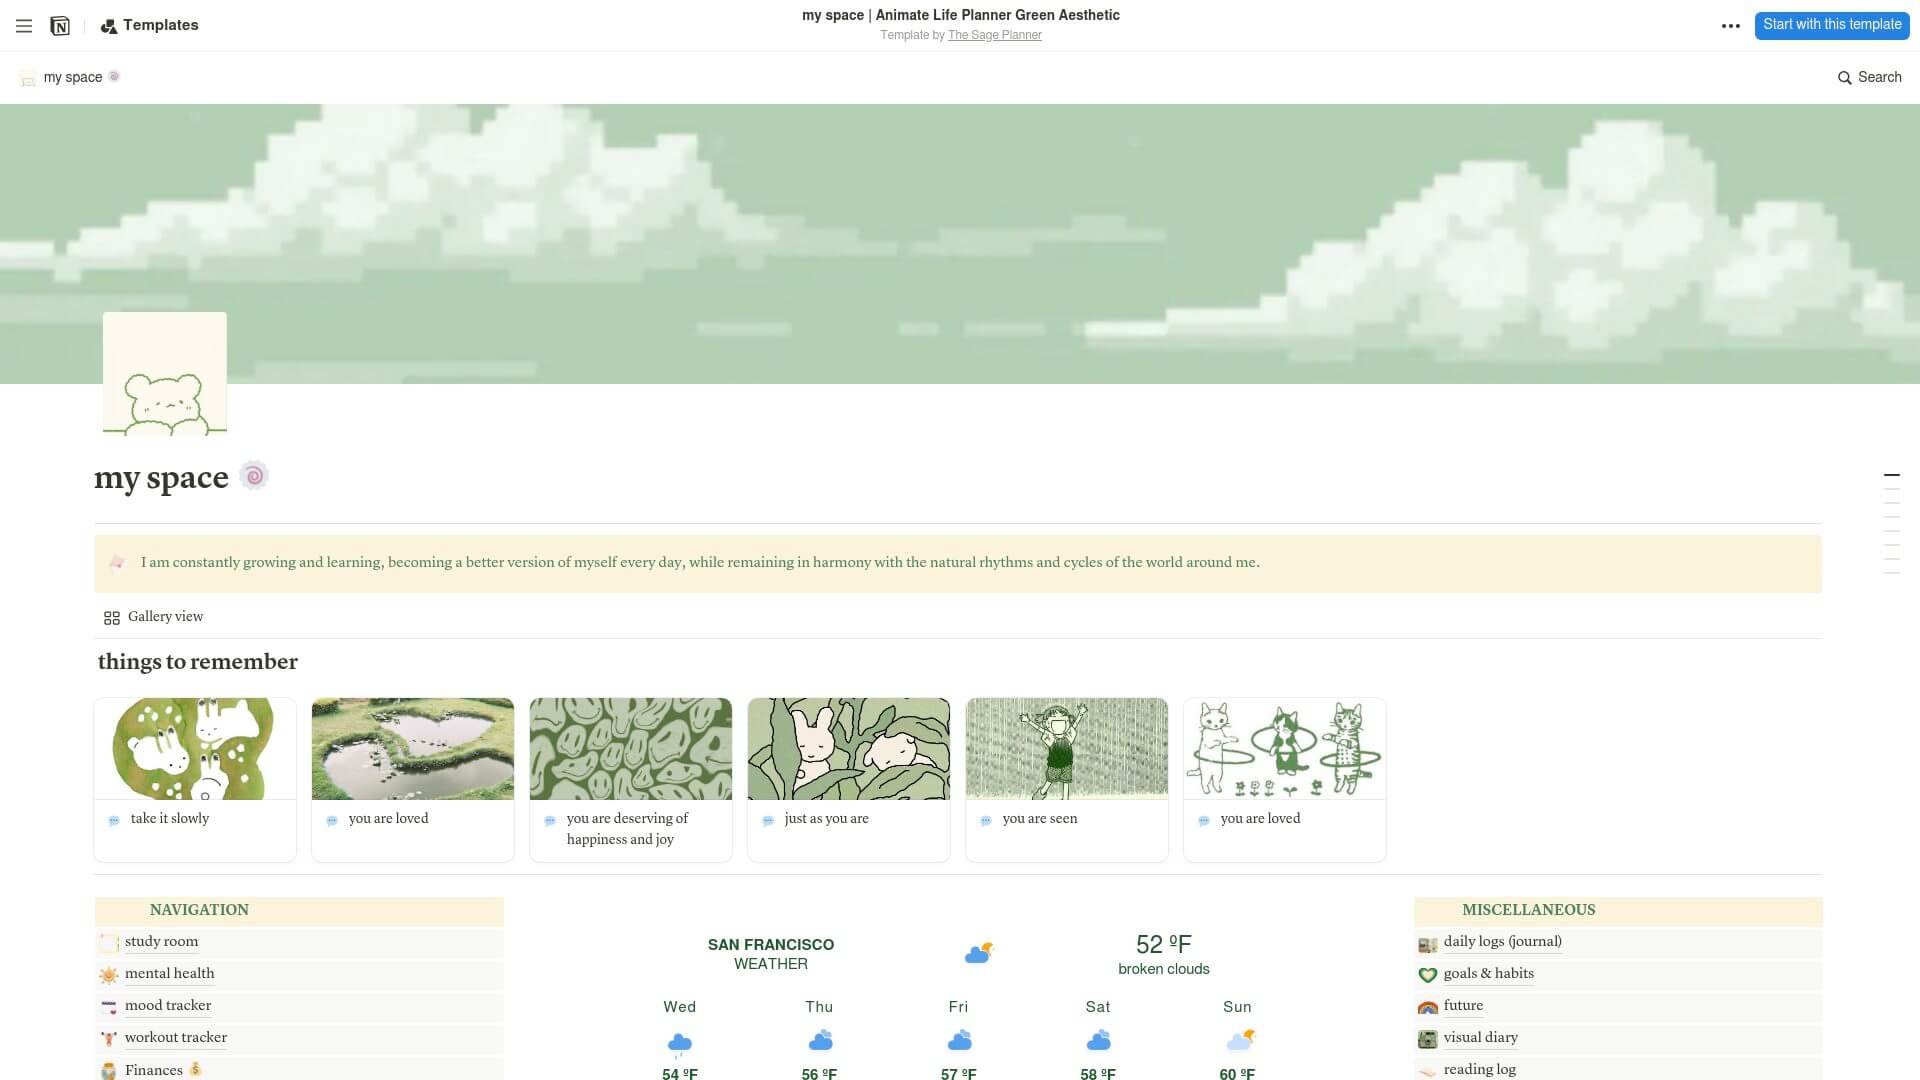The image size is (1920, 1080).
Task: Click the green heart goals & habits icon
Action: click(1427, 975)
